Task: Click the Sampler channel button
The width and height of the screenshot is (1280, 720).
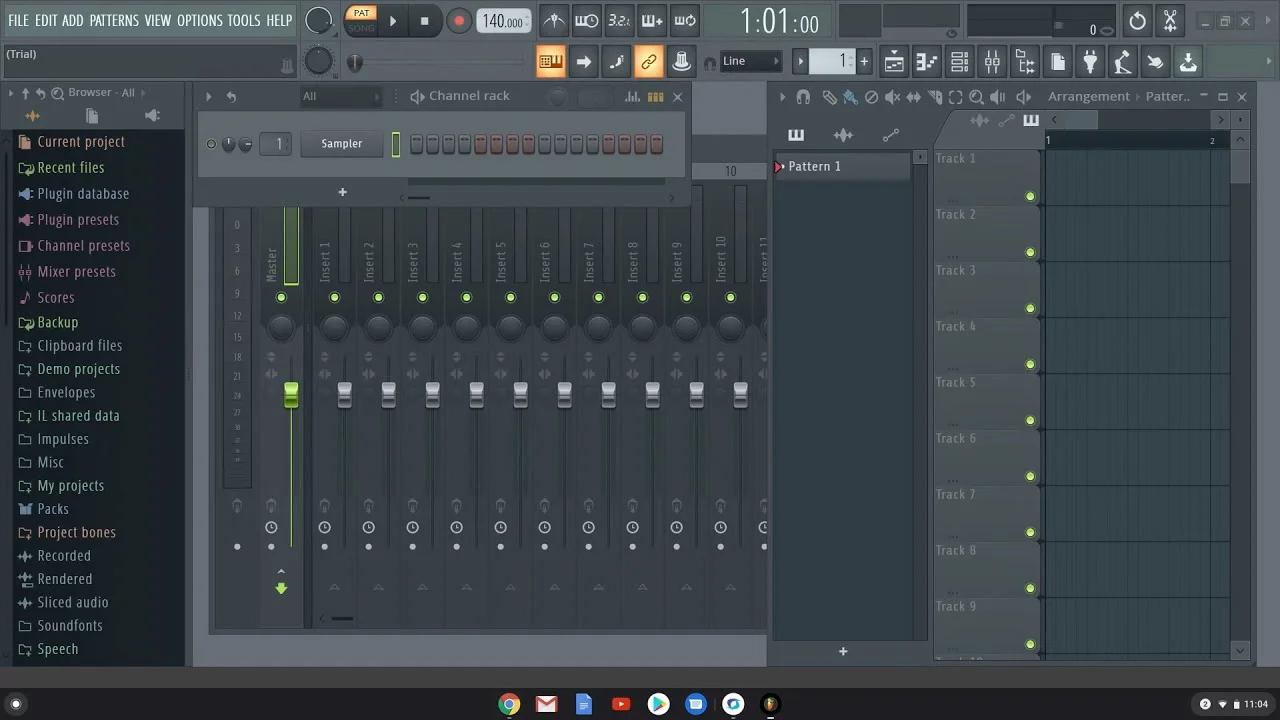Action: [341, 143]
